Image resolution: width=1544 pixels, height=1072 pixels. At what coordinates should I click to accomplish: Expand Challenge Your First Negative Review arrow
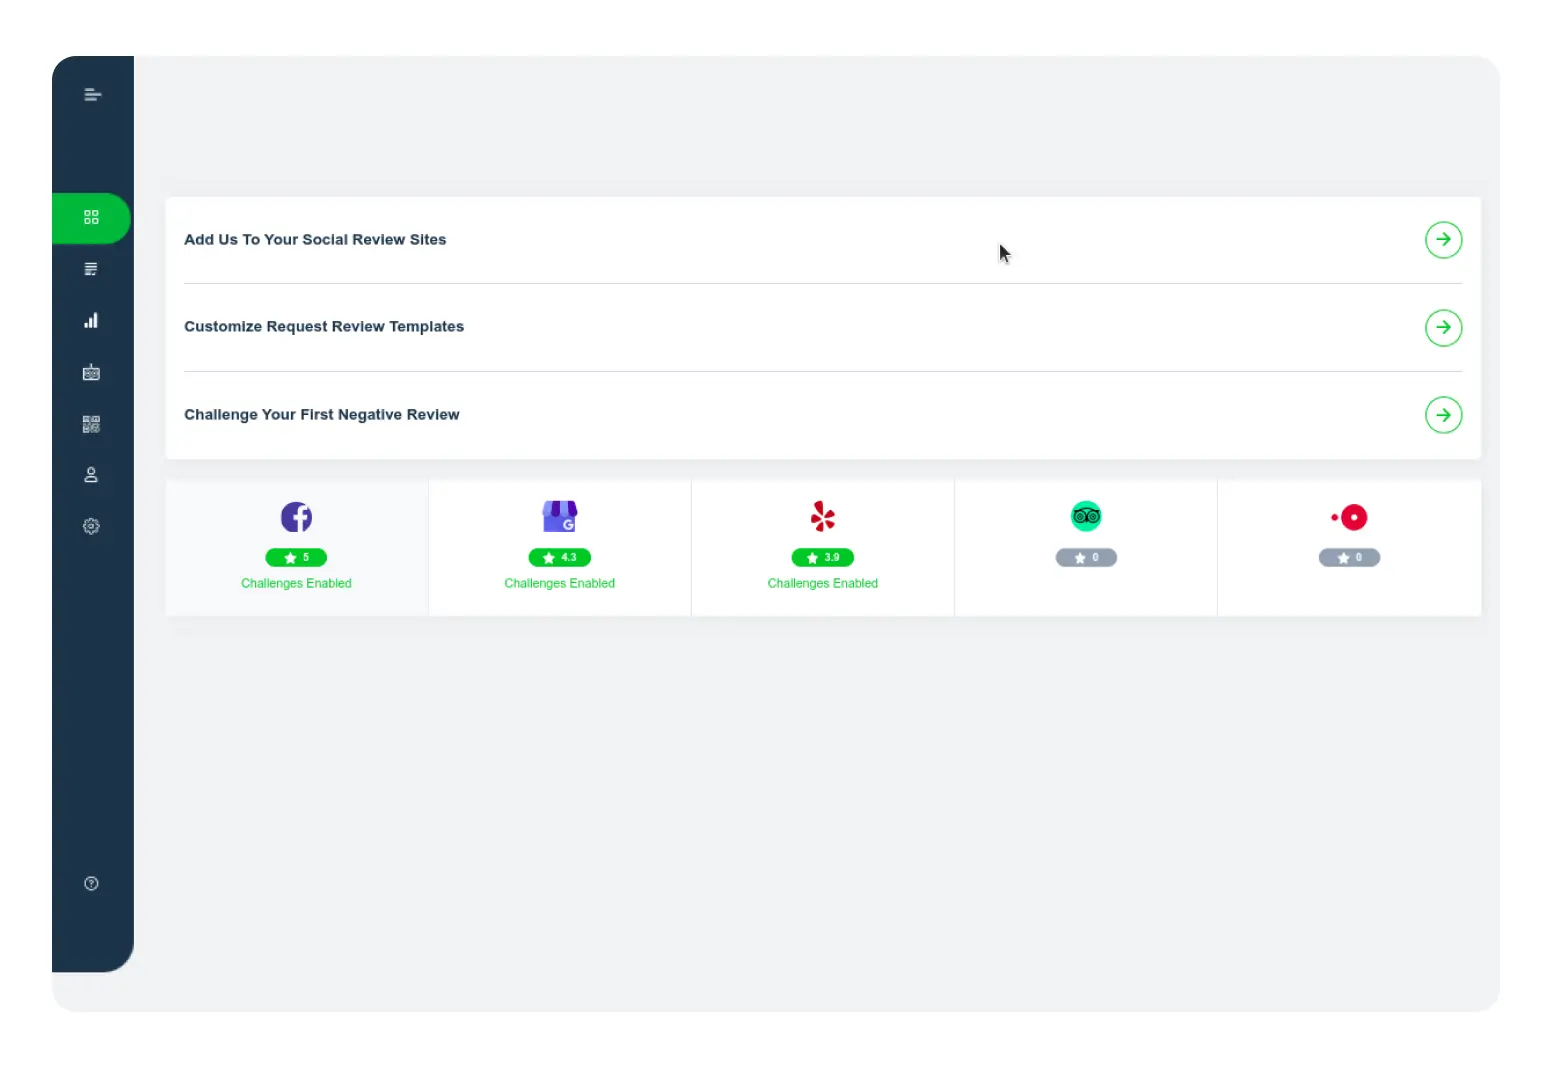tap(1442, 415)
